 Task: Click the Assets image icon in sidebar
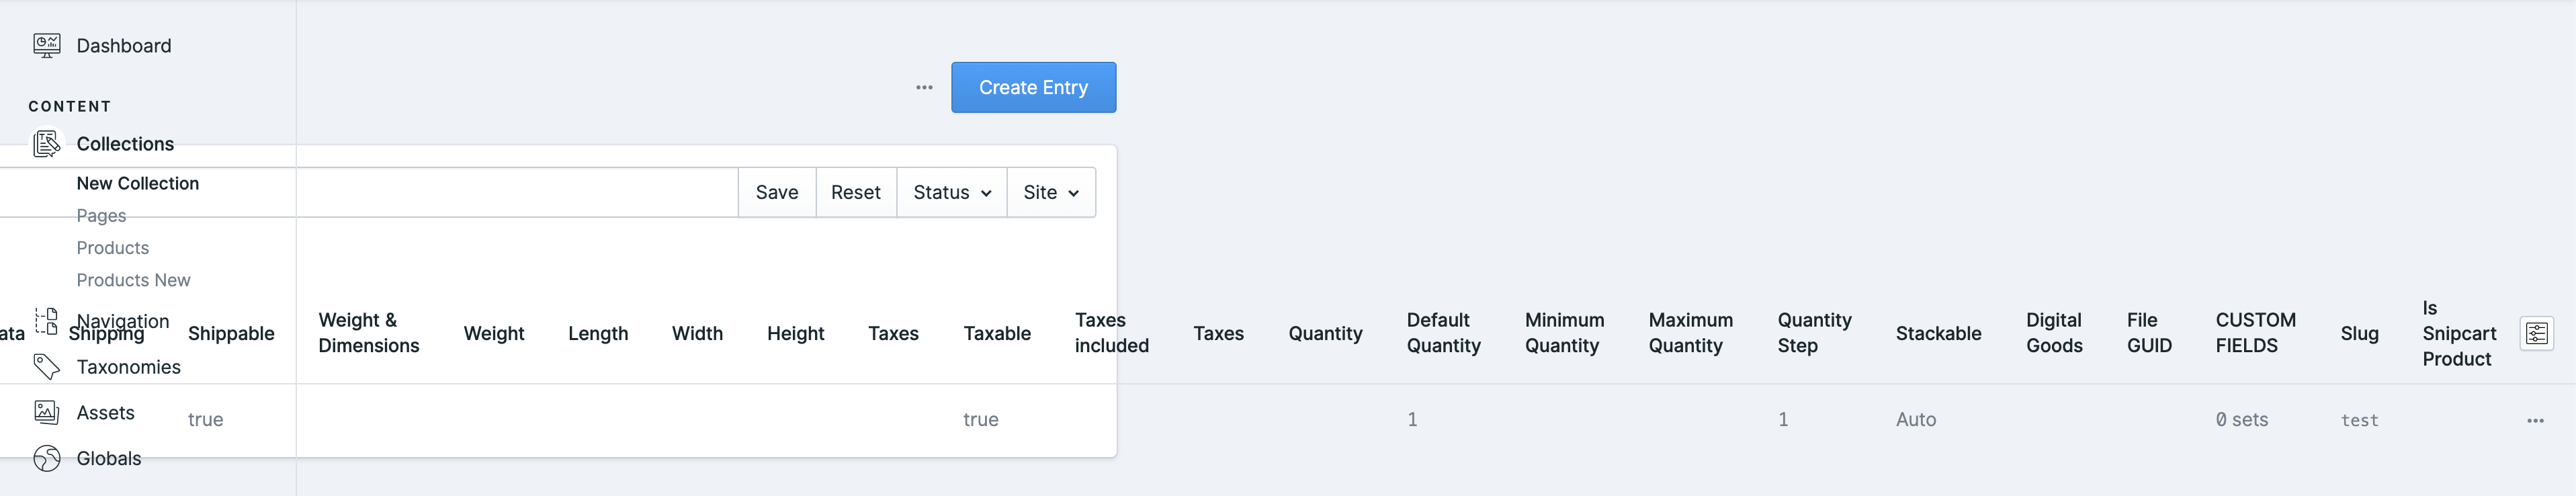pos(46,412)
